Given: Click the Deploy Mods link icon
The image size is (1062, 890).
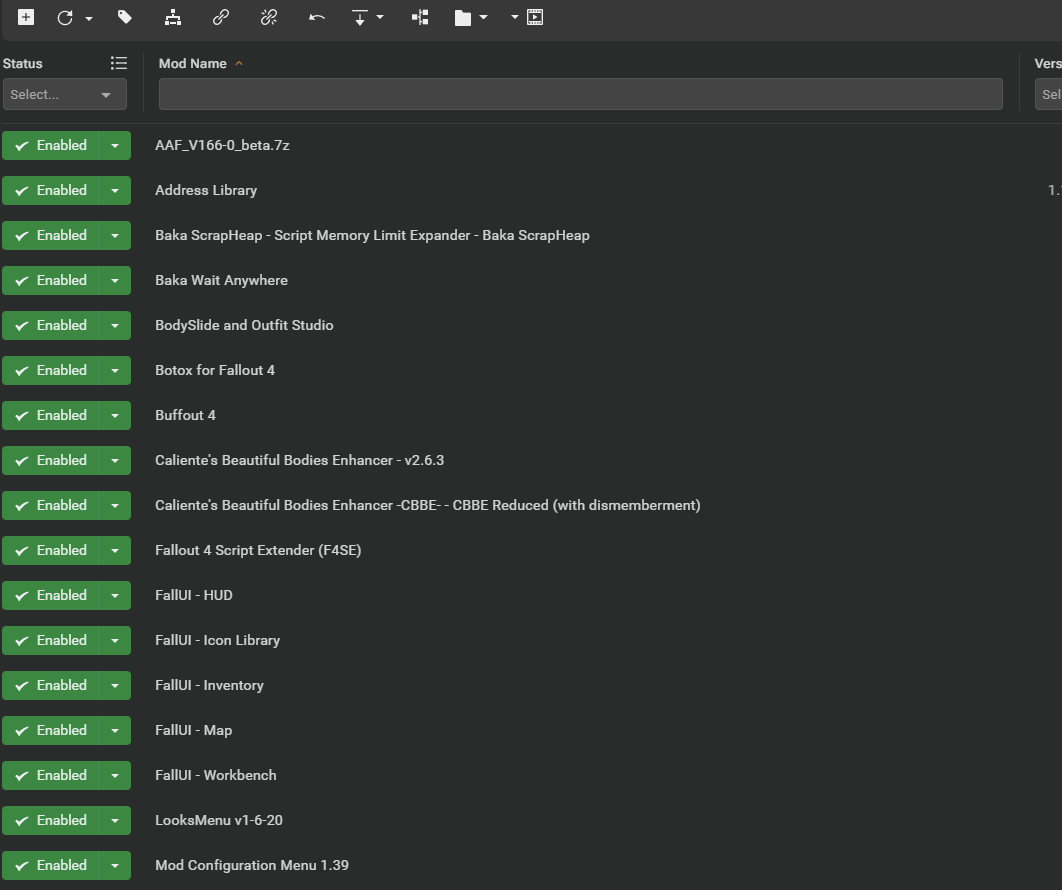Looking at the screenshot, I should point(221,18).
